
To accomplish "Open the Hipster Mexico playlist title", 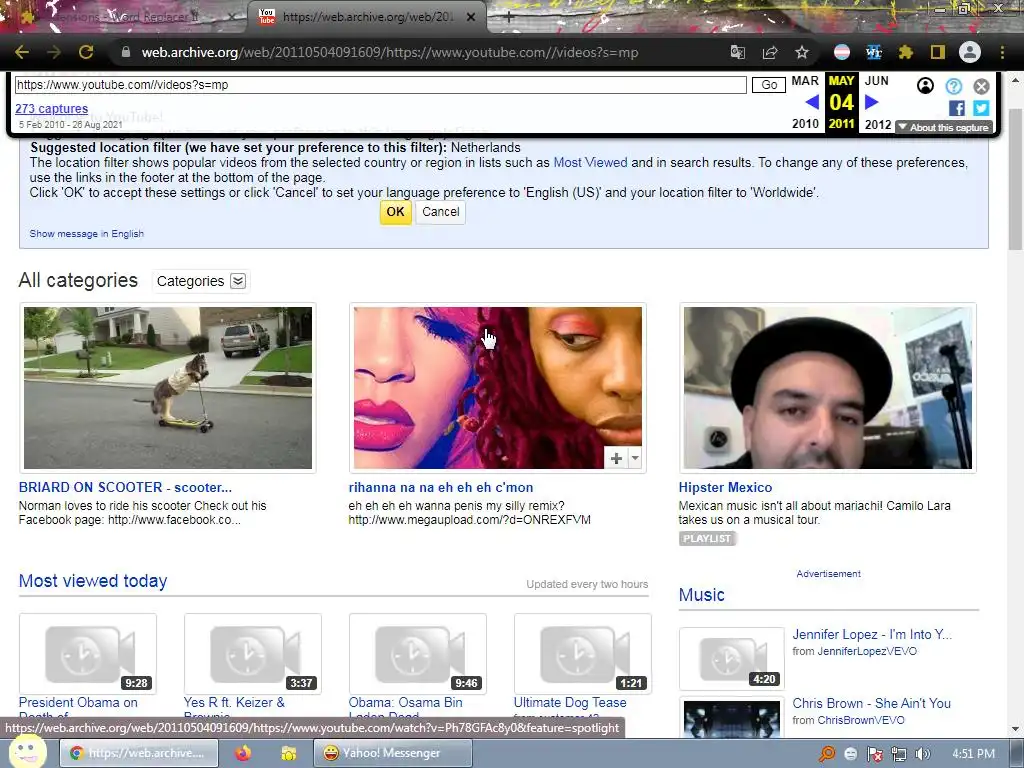I will (x=725, y=487).
